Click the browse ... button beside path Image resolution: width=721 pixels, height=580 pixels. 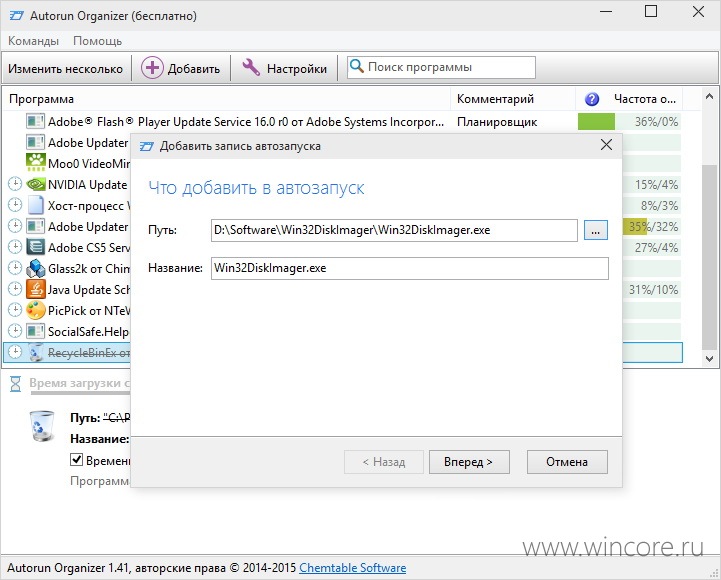point(595,230)
